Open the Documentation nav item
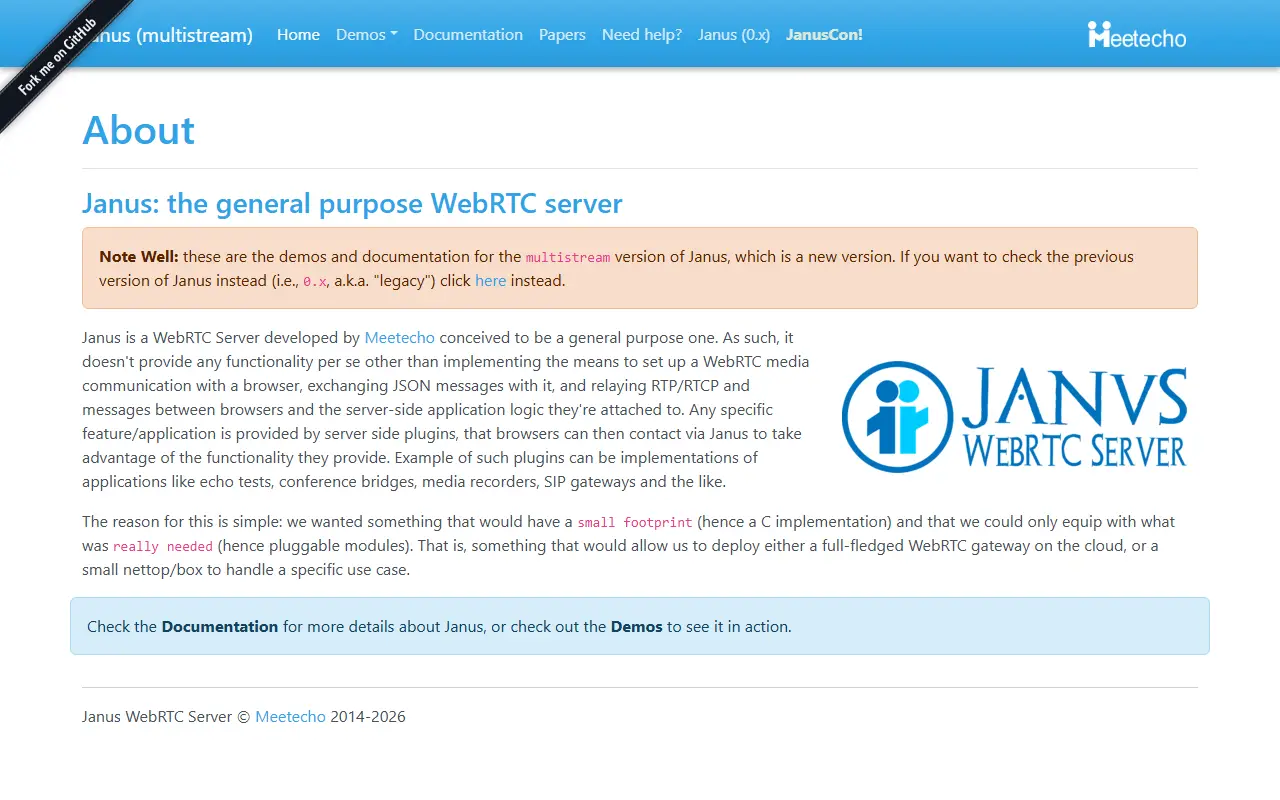Viewport: 1280px width, 800px height. (468, 35)
